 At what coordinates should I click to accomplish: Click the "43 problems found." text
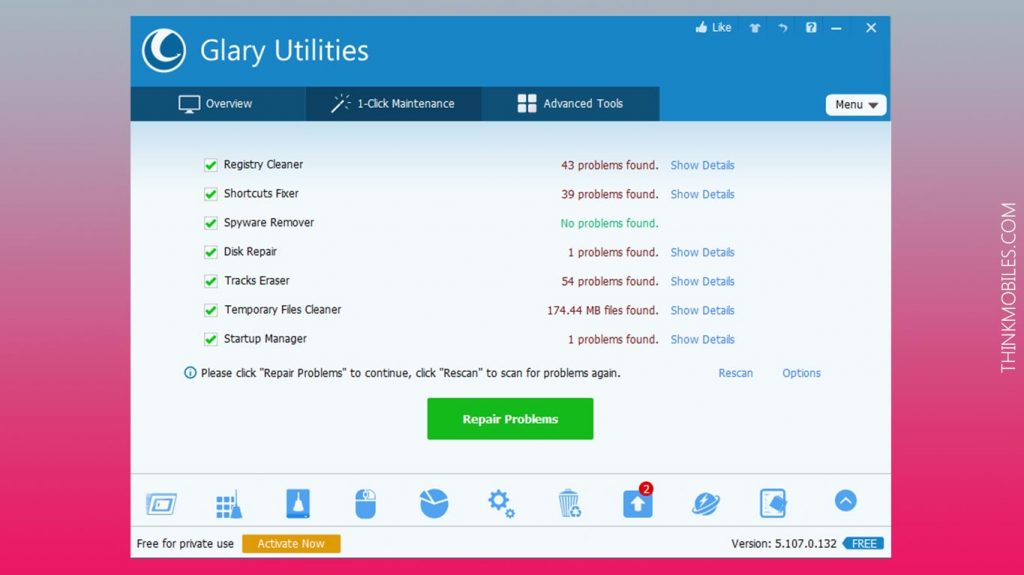click(609, 165)
